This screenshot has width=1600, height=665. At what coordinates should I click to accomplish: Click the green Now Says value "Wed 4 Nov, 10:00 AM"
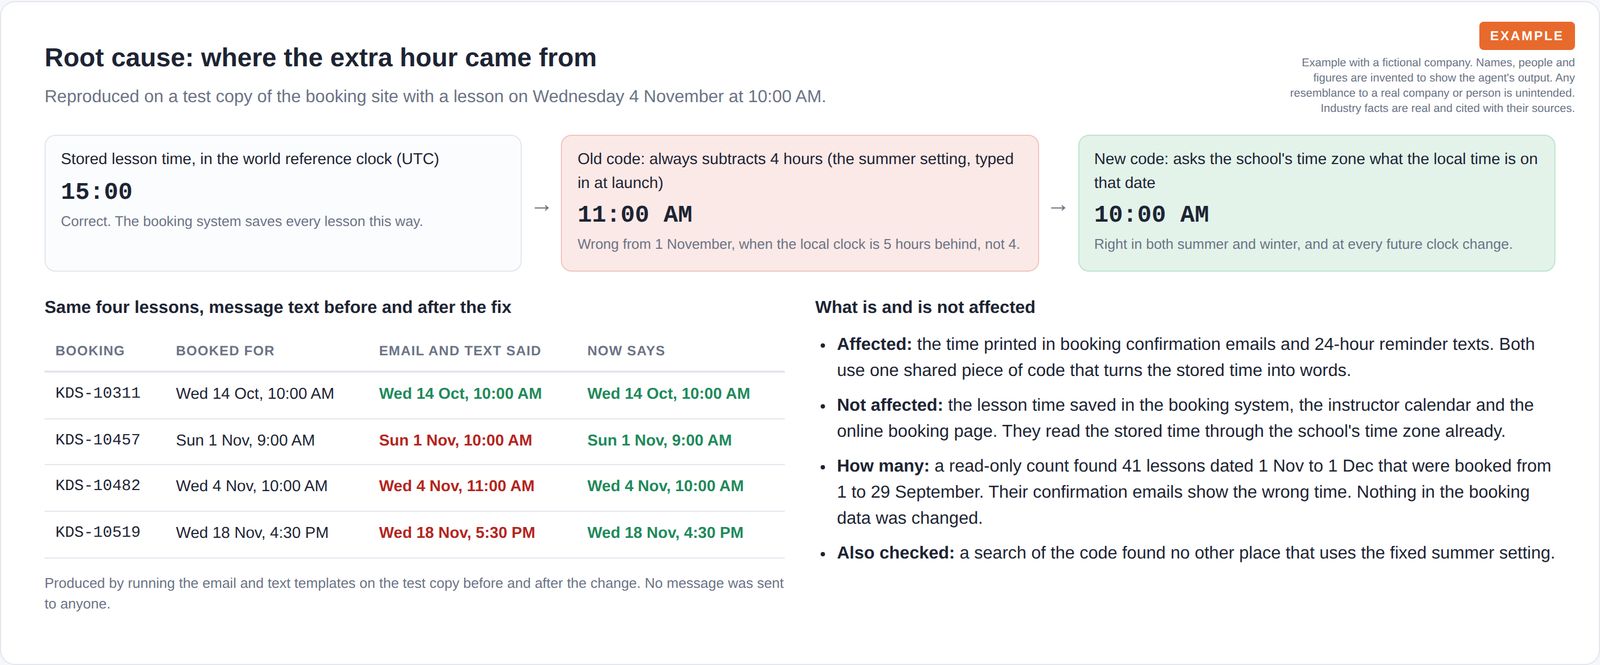click(x=665, y=486)
